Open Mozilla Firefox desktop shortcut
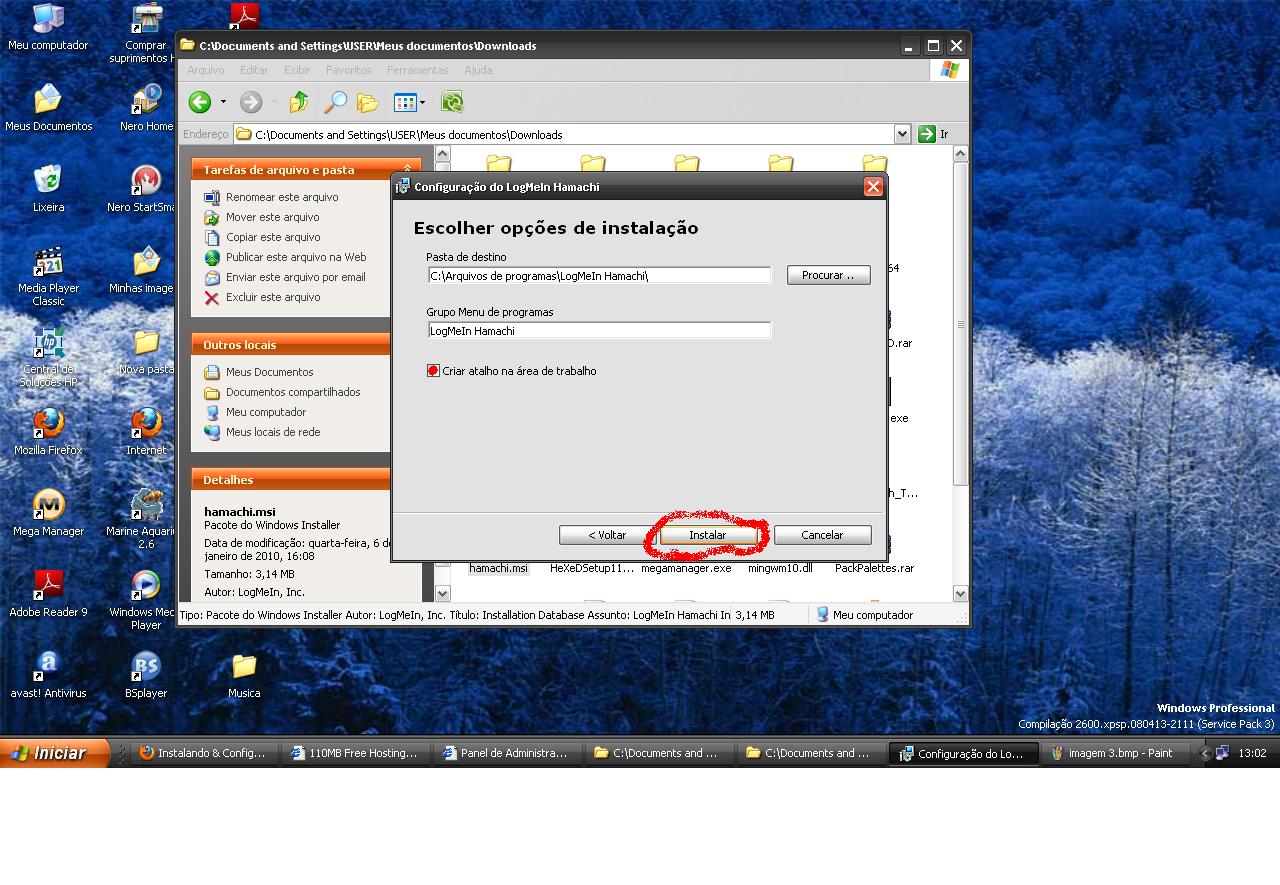Viewport: 1280px width, 885px height. (x=48, y=425)
